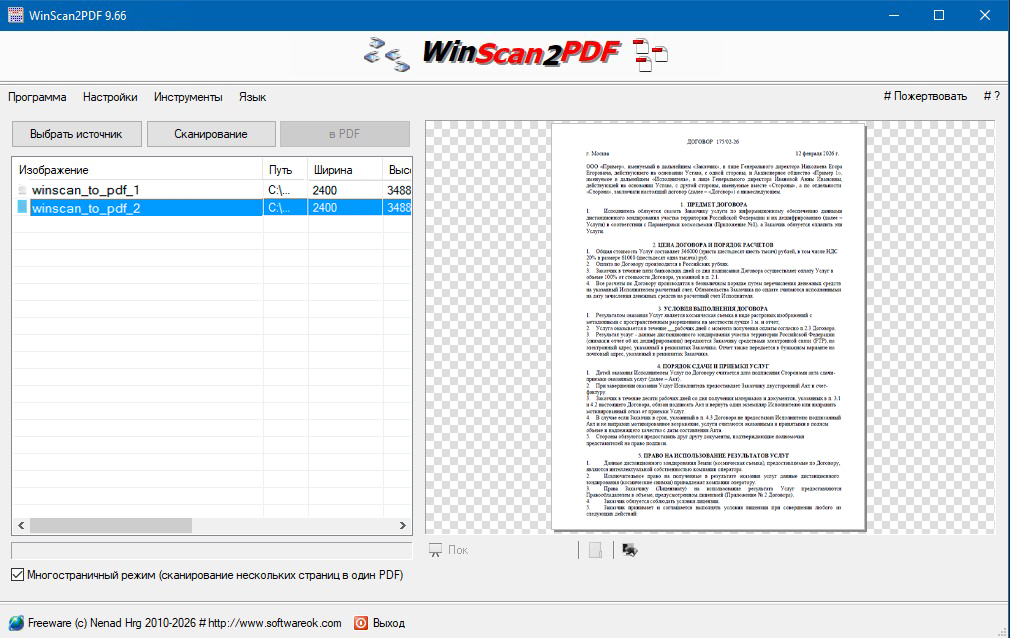Click the red exit icon beside Выход

point(361,623)
